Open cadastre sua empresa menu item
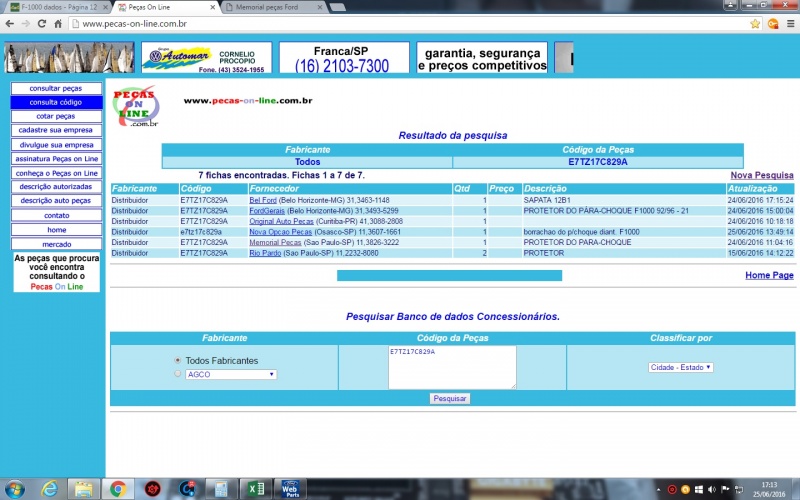The image size is (800, 500). [x=56, y=130]
